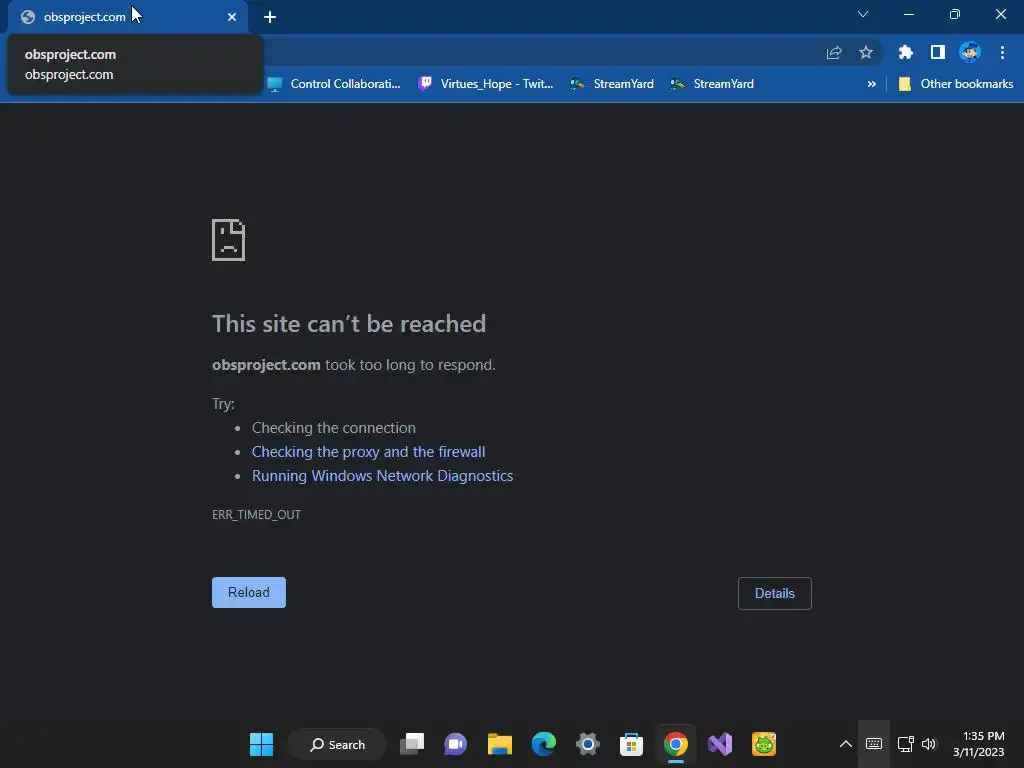
Task: Click the Reload button
Action: pos(249,592)
